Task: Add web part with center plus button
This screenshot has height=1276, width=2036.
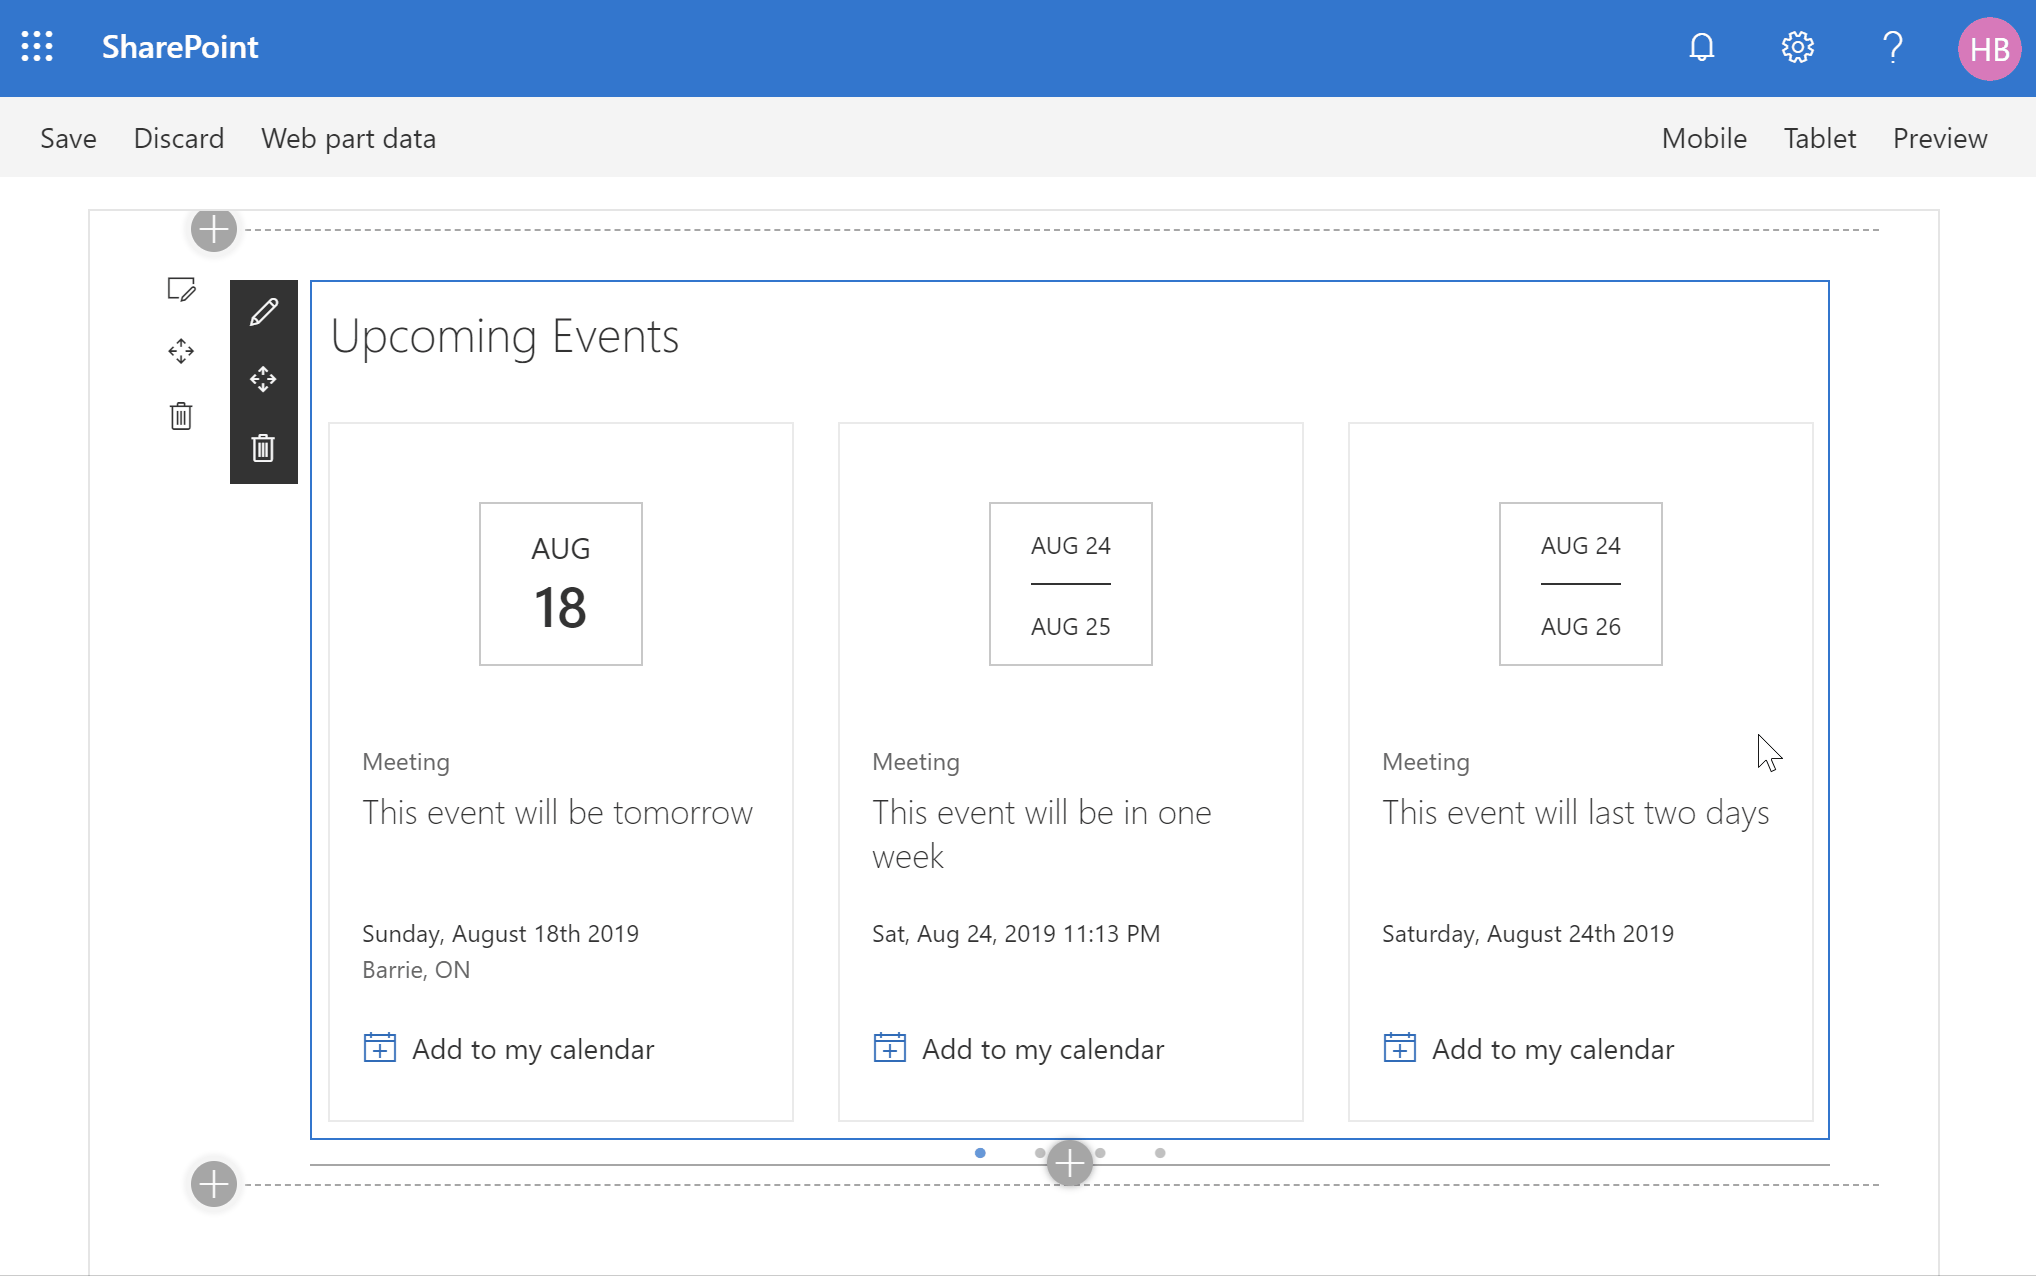Action: (1070, 1164)
